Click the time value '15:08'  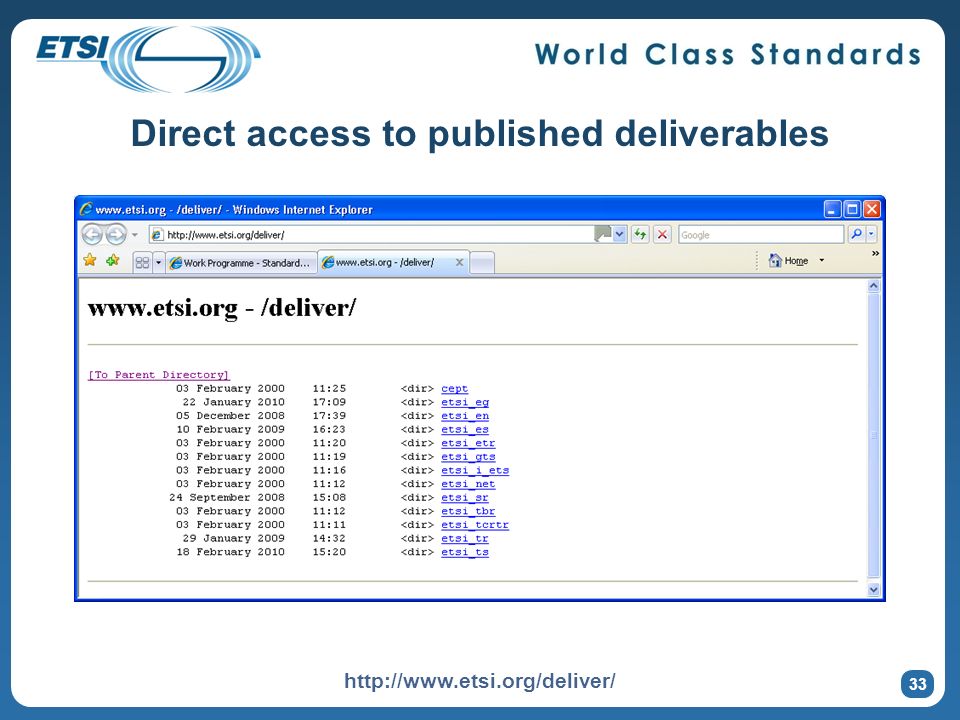[329, 498]
